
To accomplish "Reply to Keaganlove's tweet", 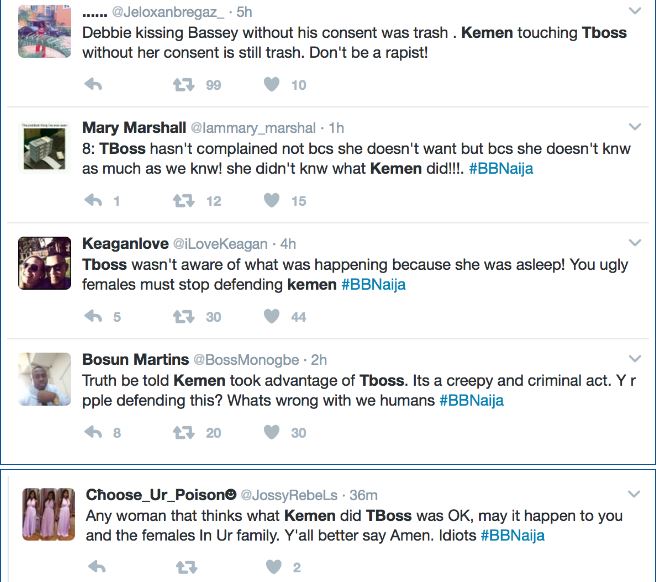I will [x=94, y=317].
